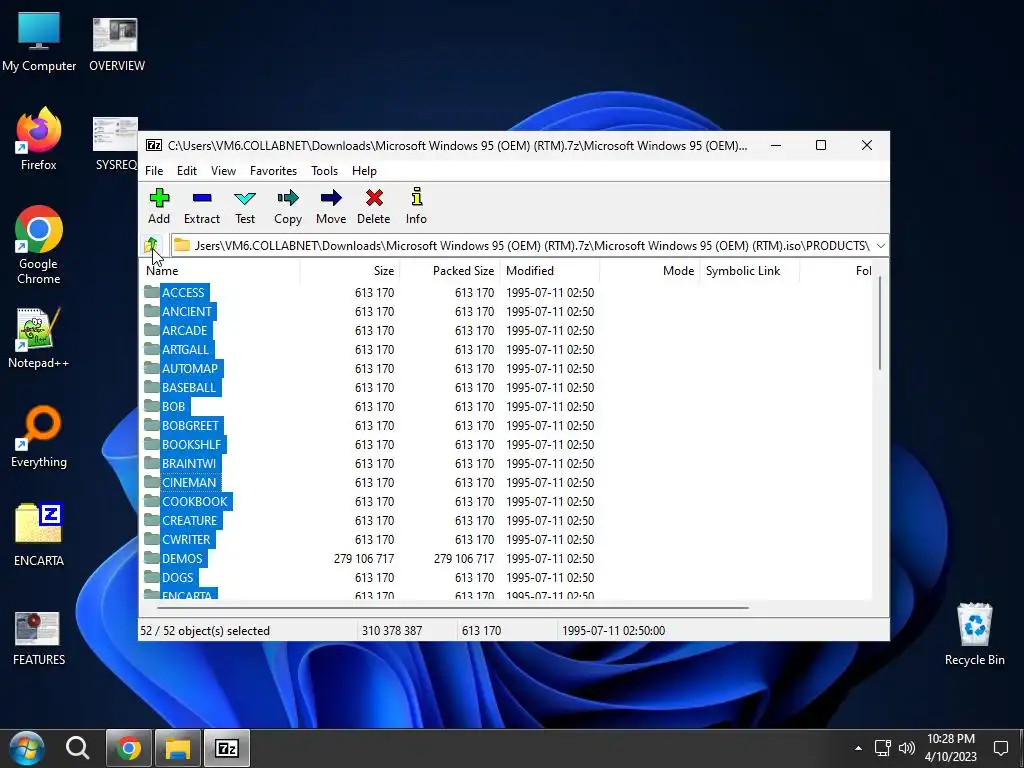Click the taskbar search icon

pyautogui.click(x=78, y=748)
